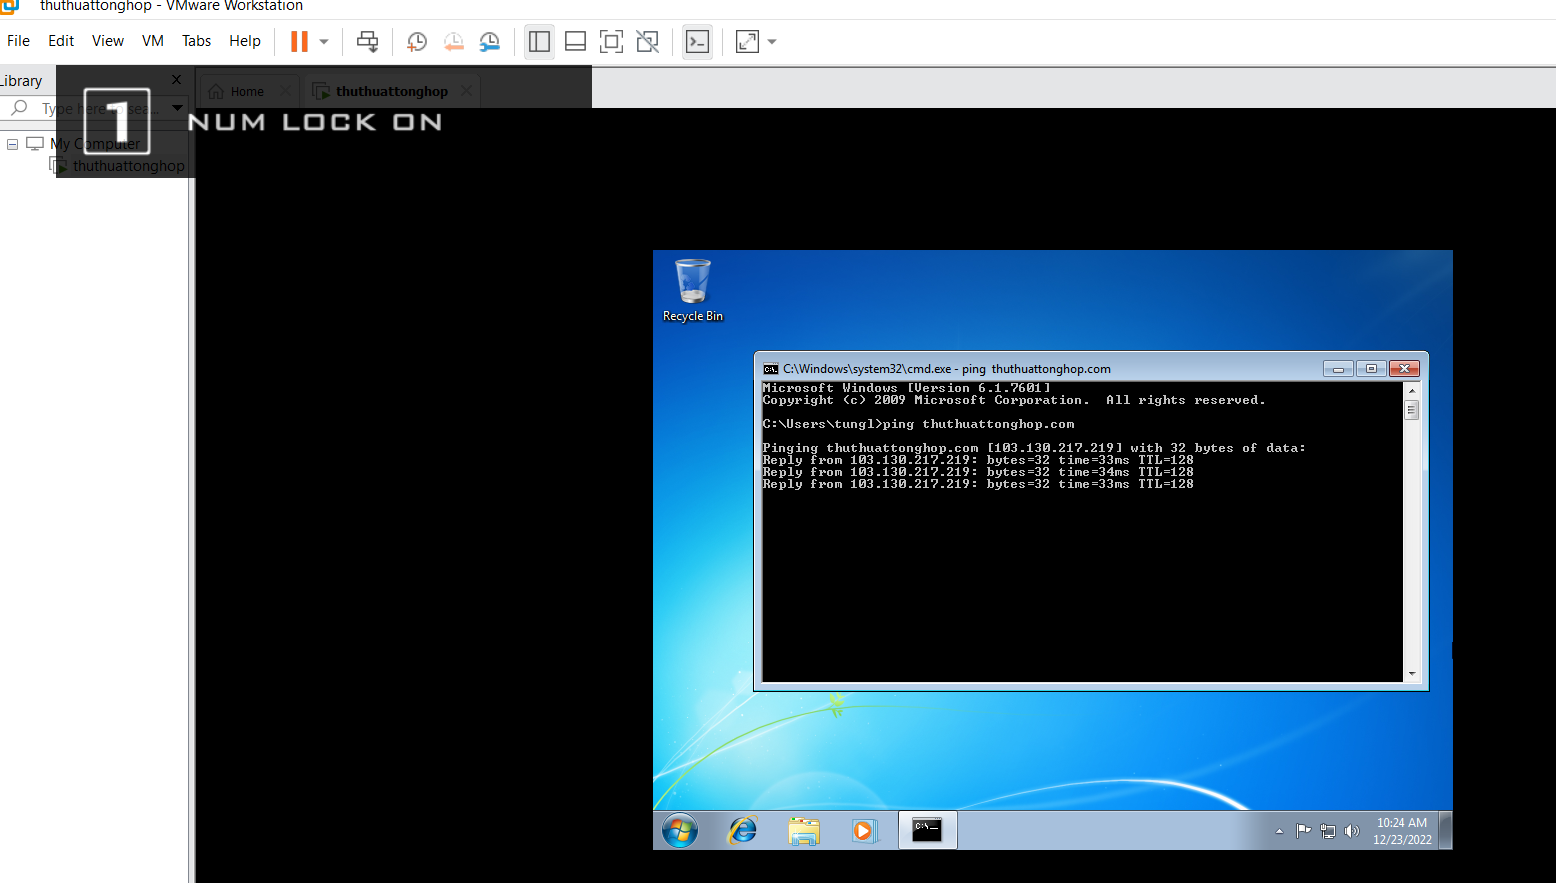Open the VM menu
1556x883 pixels.
pos(152,41)
